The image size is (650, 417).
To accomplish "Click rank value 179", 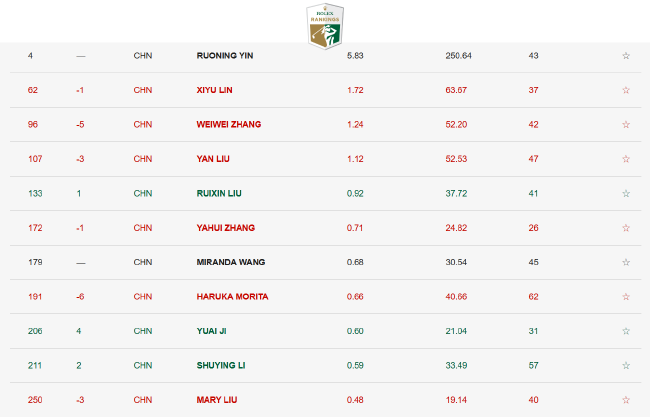I will coord(35,262).
